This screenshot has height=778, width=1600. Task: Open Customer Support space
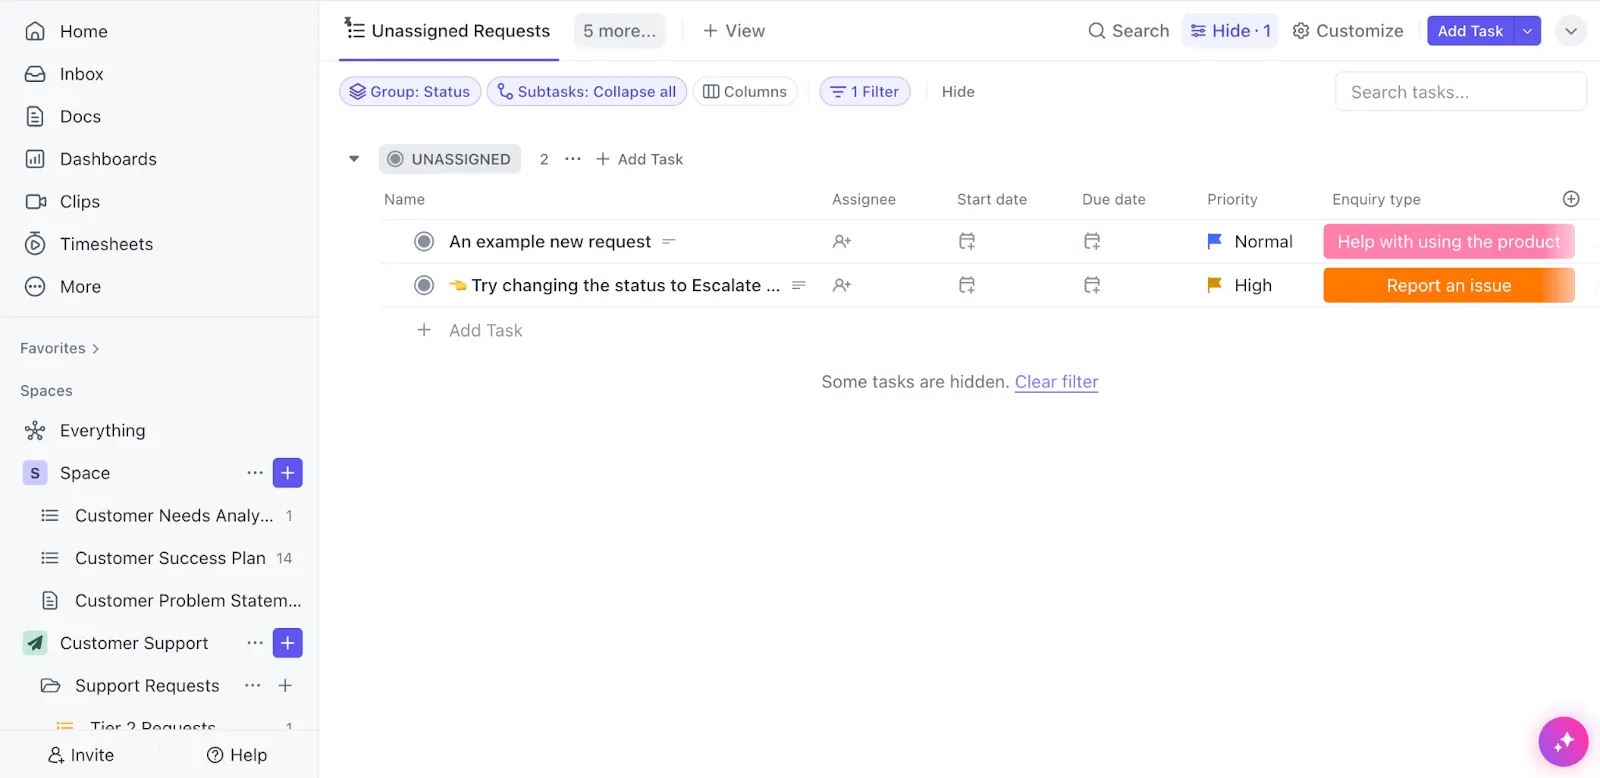[134, 643]
